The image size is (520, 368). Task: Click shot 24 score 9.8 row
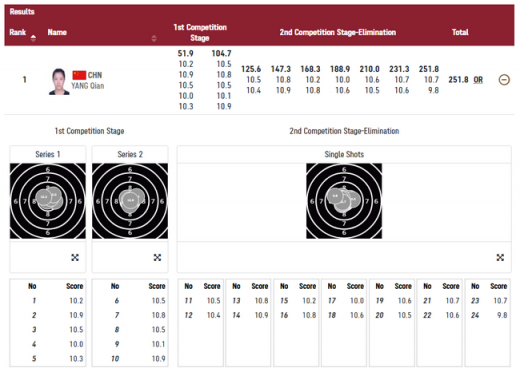[488, 315]
